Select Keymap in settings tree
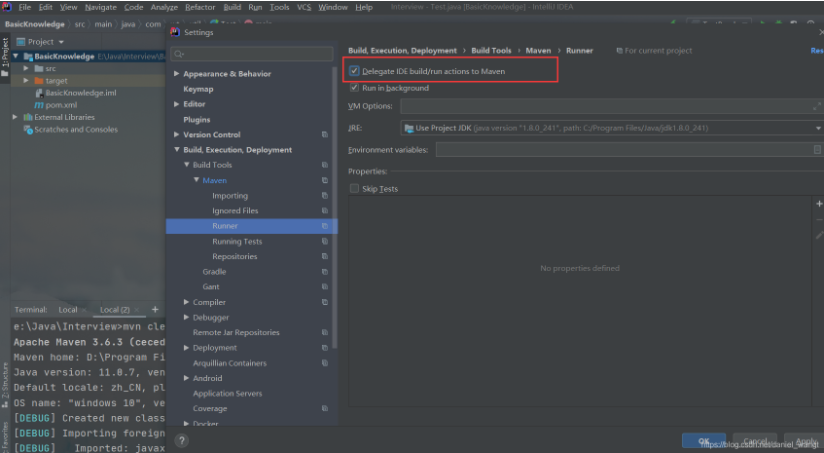 tap(198, 89)
